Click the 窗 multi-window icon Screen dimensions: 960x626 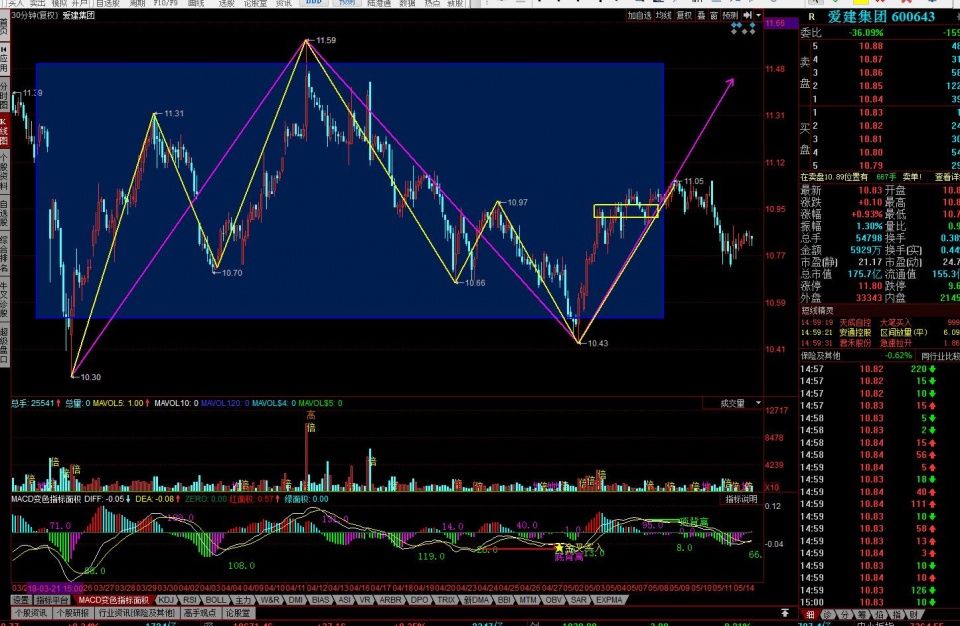[714, 16]
